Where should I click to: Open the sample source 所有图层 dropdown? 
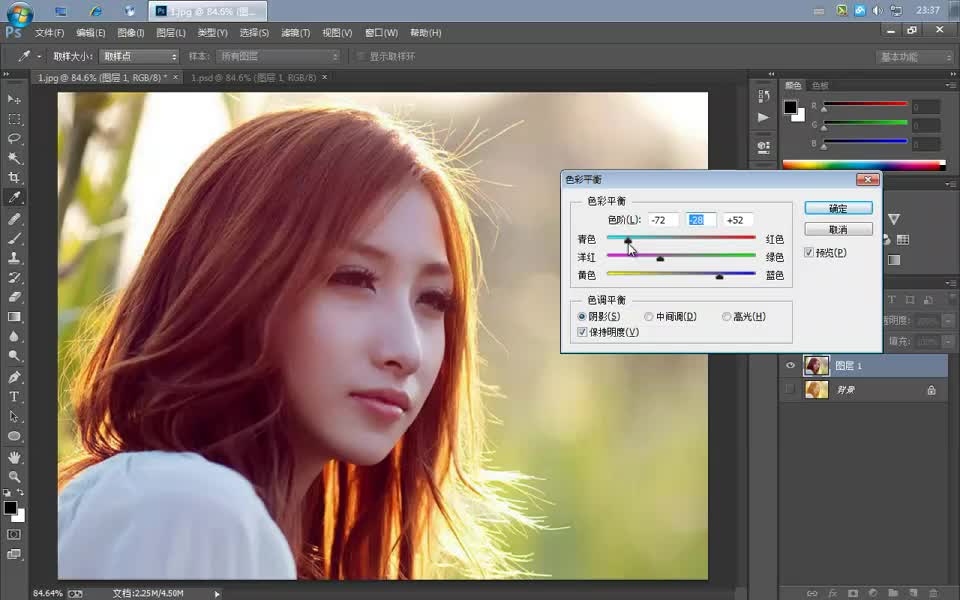(277, 56)
